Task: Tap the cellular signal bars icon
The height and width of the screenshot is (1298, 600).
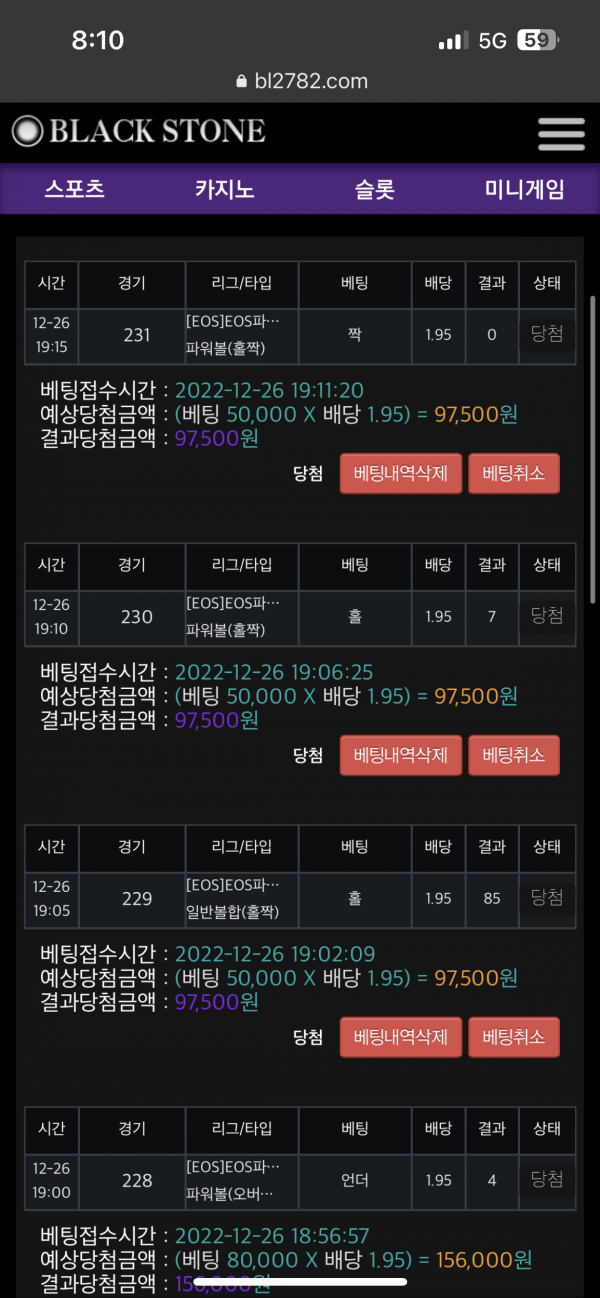Action: (453, 41)
